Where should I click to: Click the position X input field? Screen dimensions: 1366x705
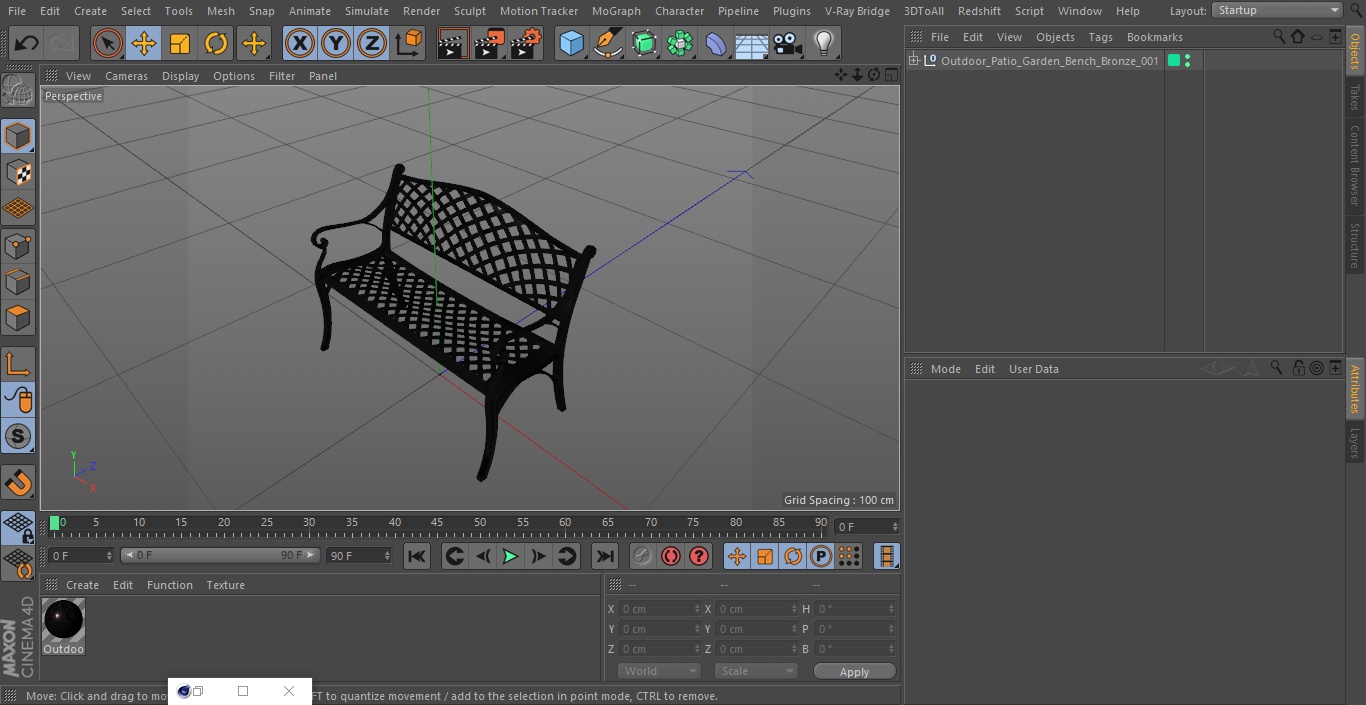tap(659, 609)
